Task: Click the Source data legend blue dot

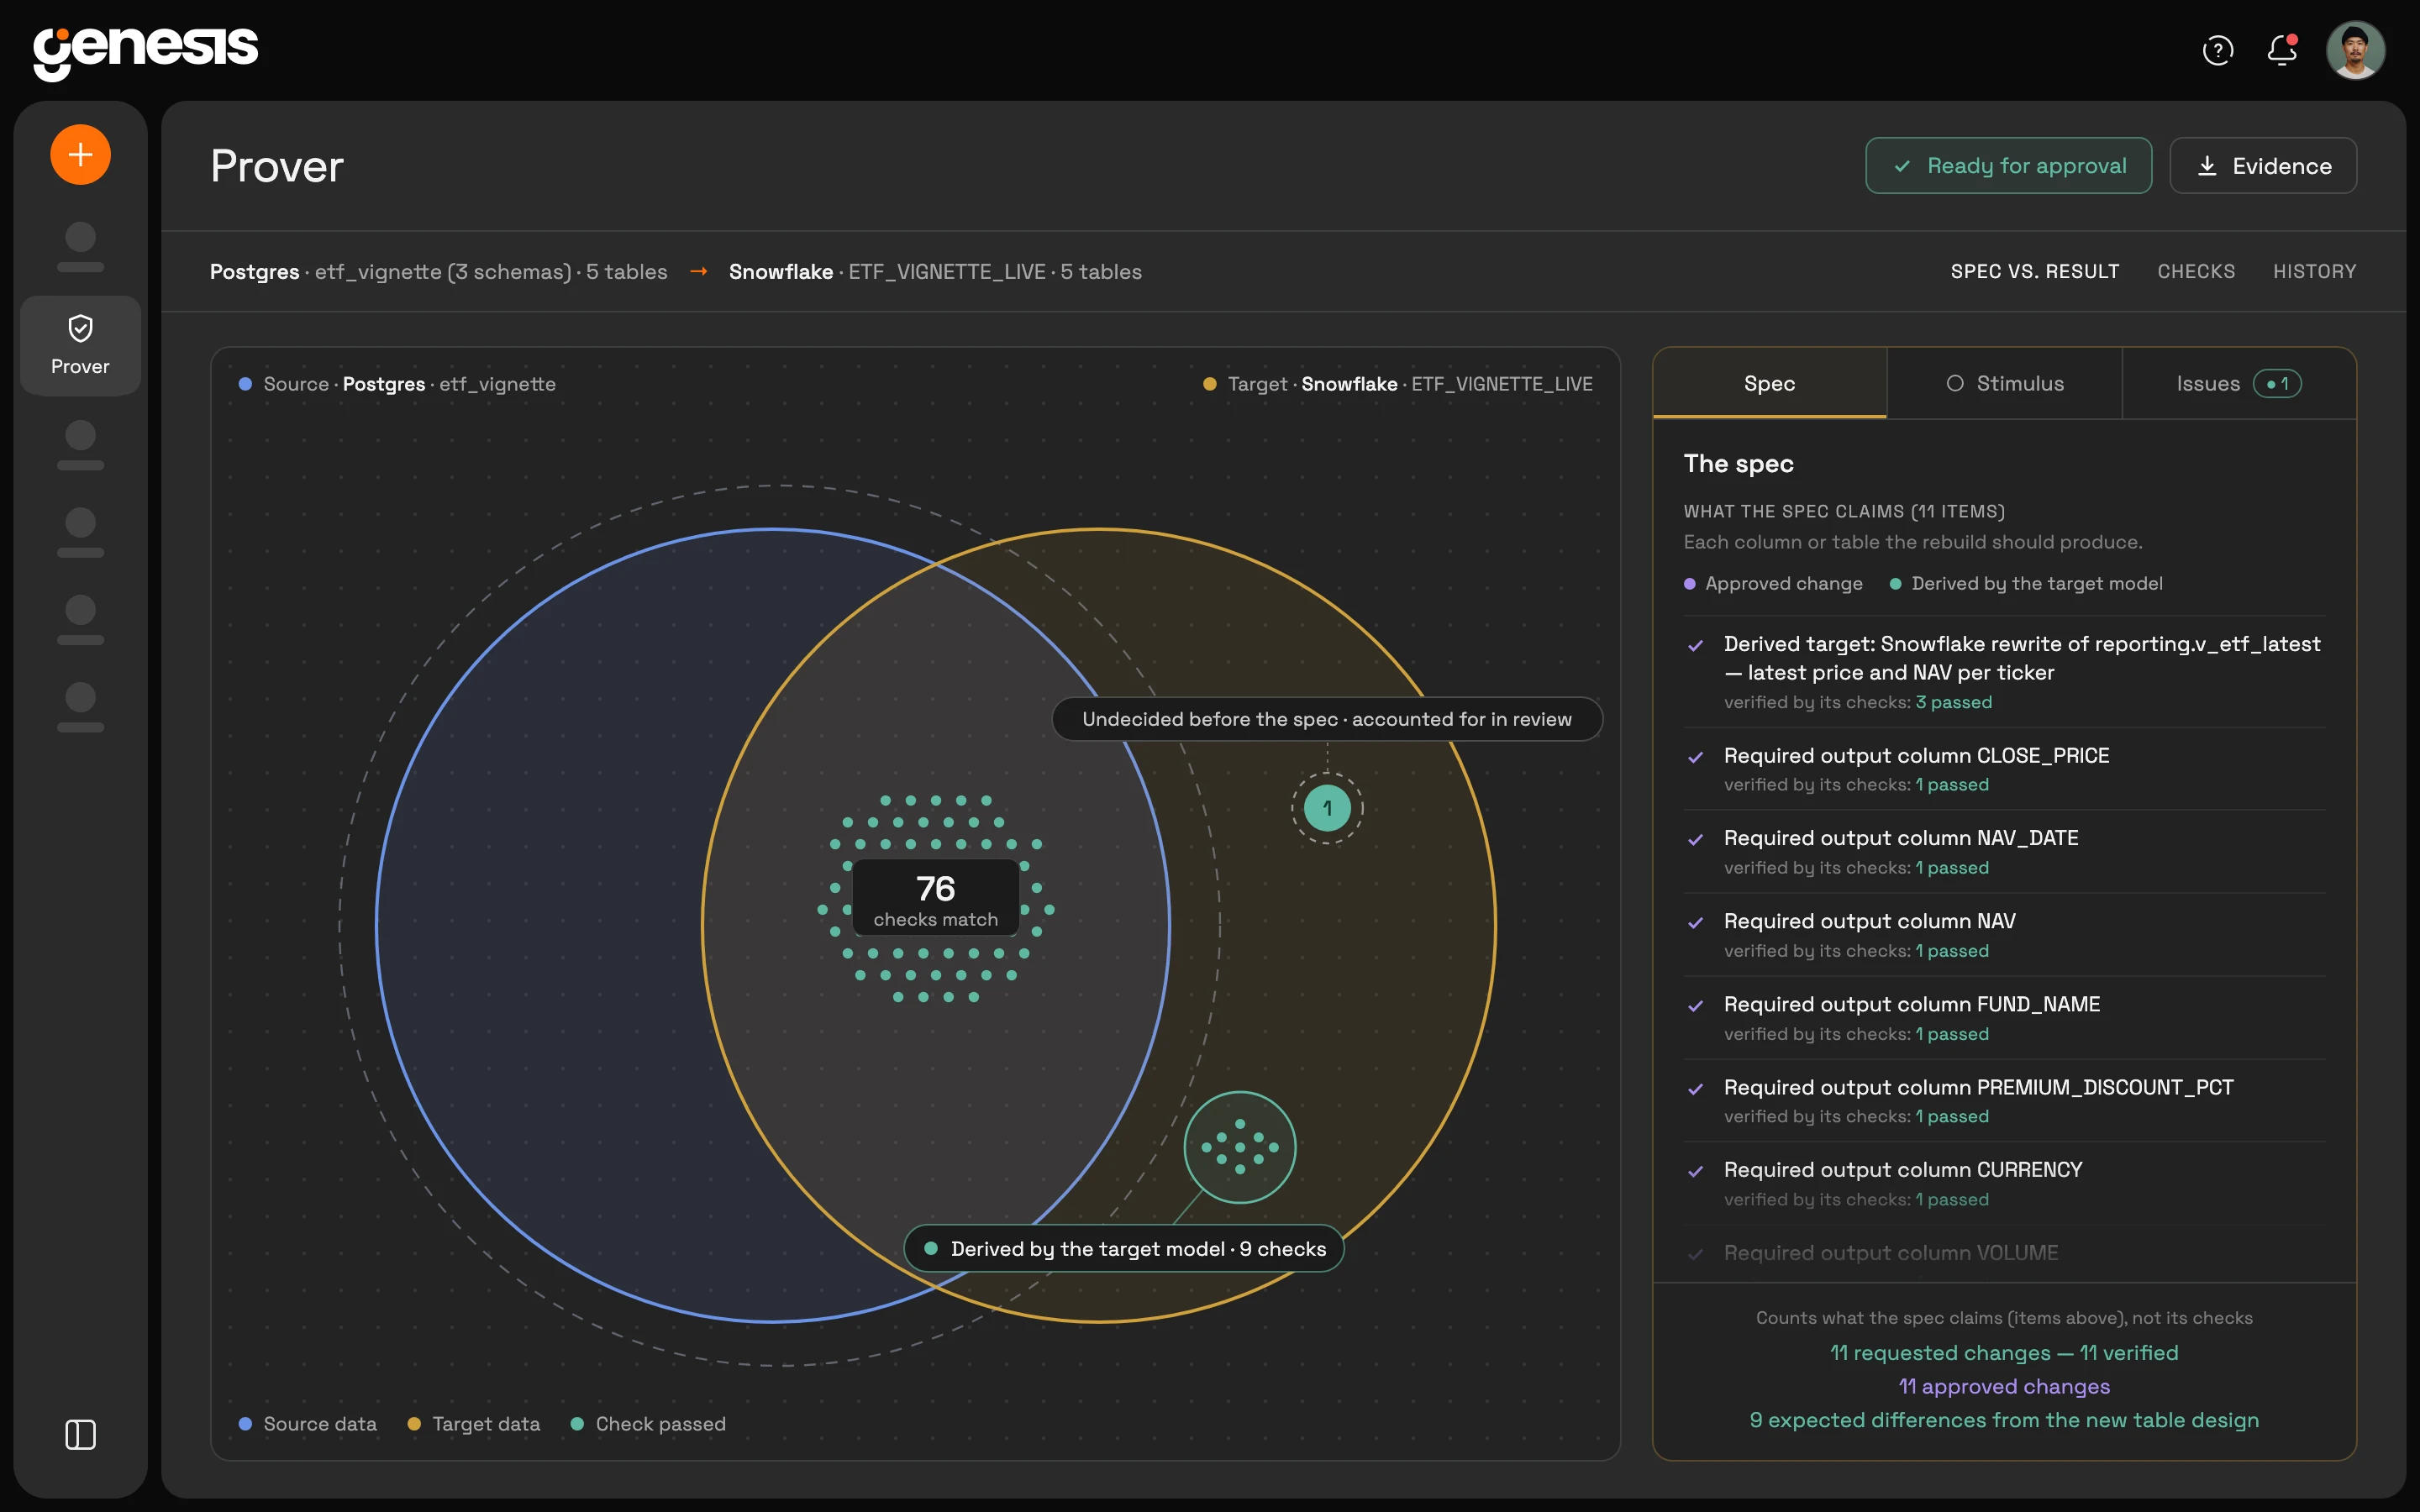Action: point(245,1424)
